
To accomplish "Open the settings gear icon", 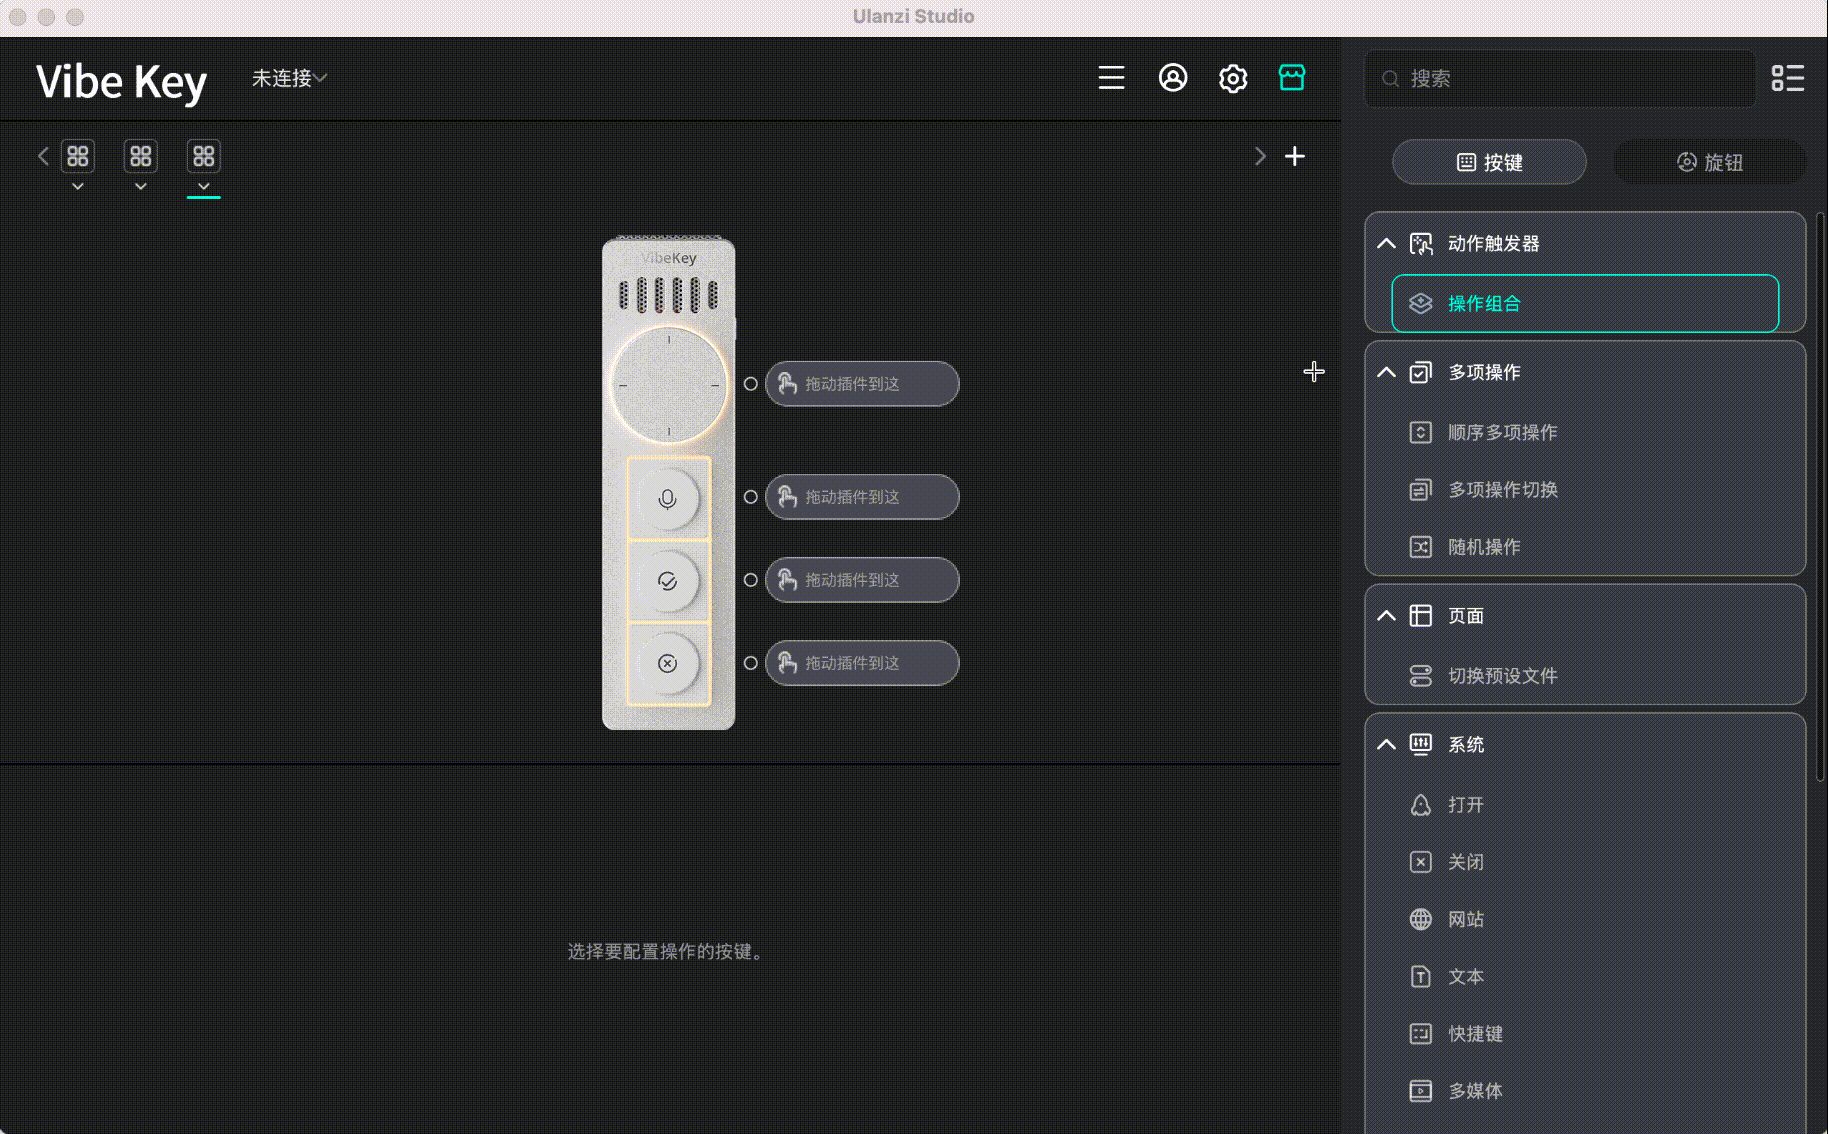I will [1233, 78].
